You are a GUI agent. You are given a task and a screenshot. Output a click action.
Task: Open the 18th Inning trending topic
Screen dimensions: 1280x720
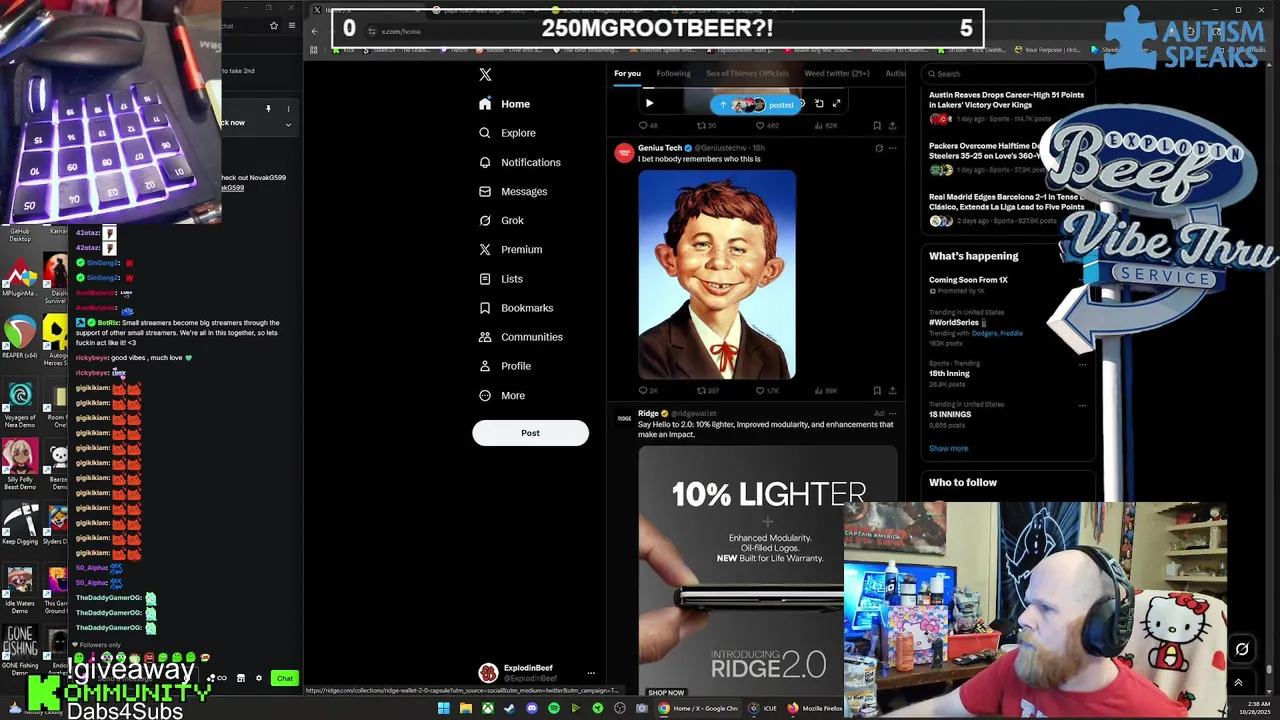pyautogui.click(x=949, y=373)
